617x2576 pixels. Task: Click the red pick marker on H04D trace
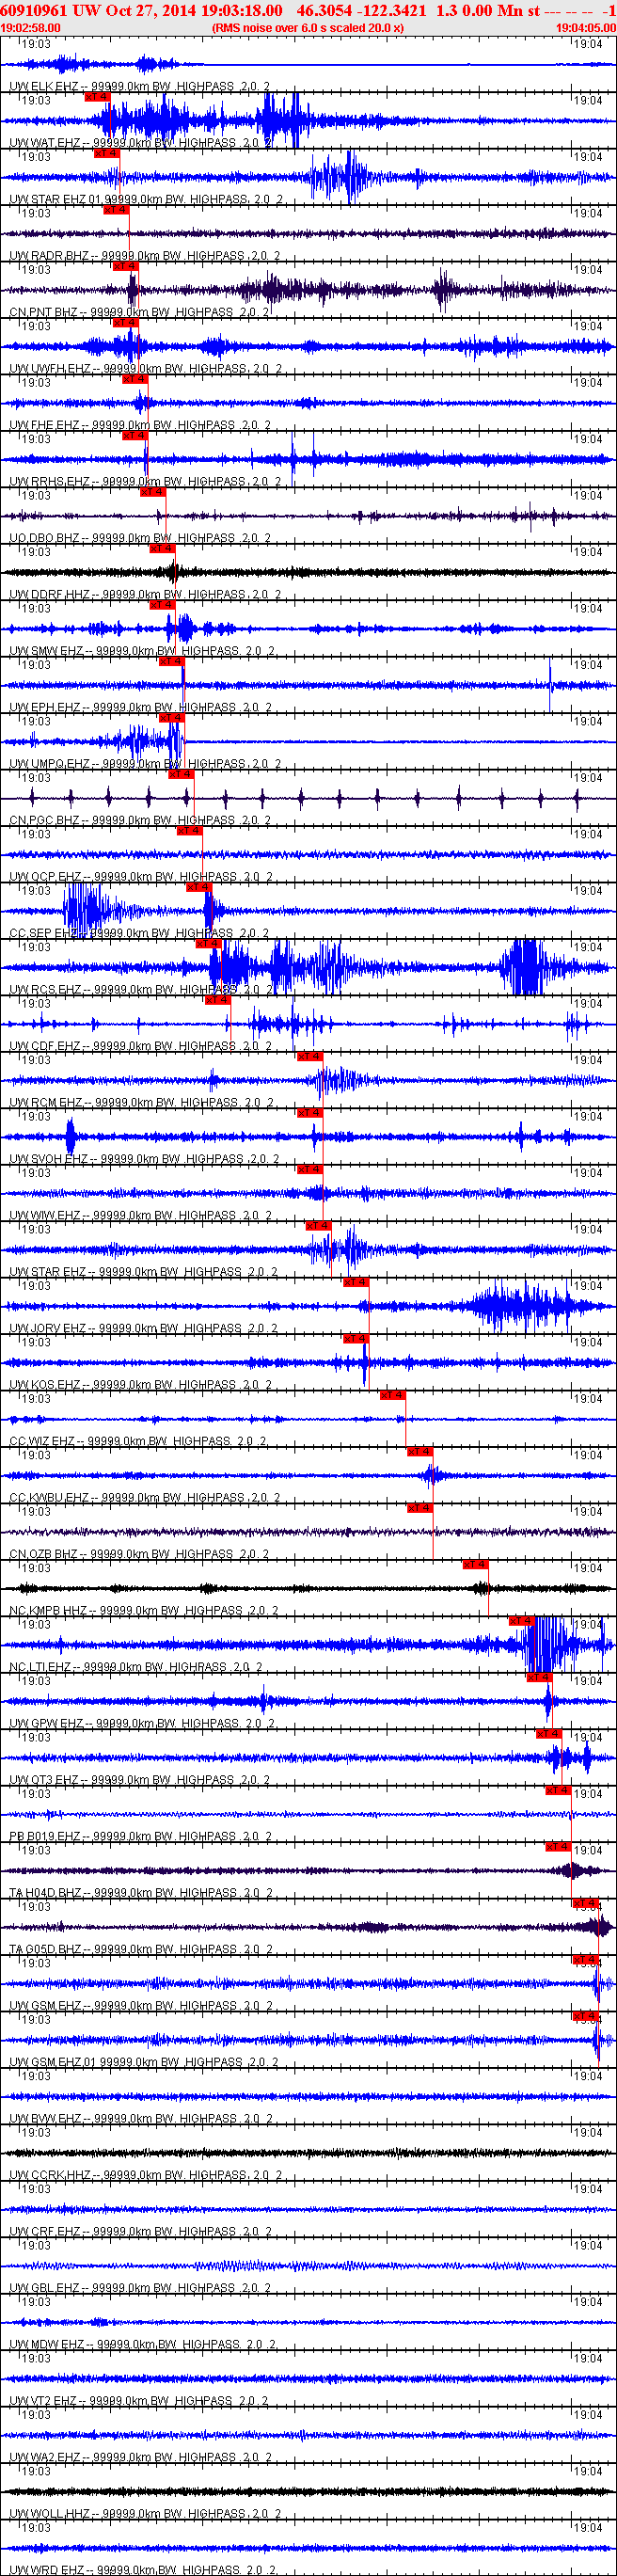(558, 1847)
